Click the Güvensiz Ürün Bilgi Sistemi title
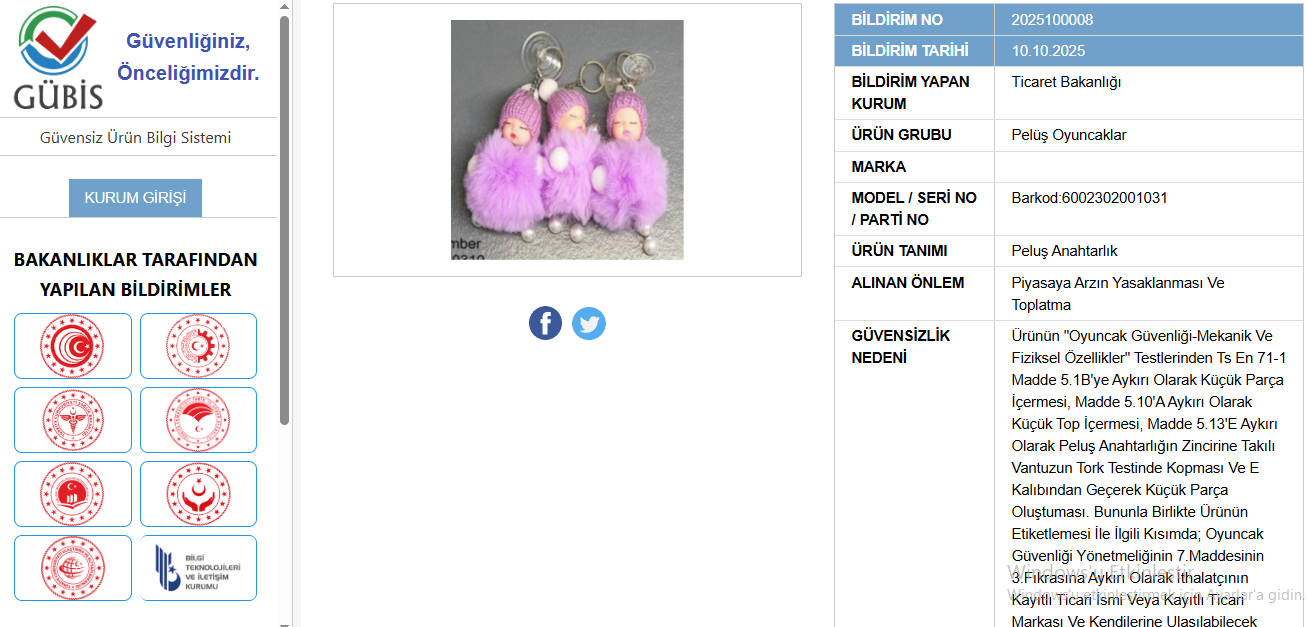1307x627 pixels. click(135, 138)
